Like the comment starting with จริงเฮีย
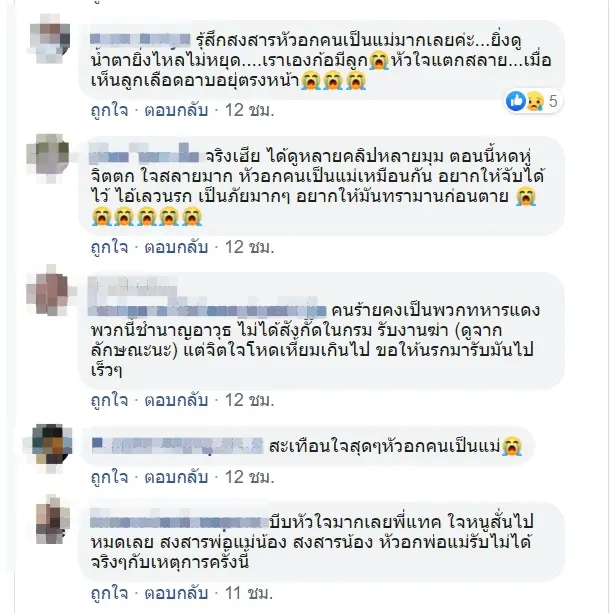 click(109, 247)
